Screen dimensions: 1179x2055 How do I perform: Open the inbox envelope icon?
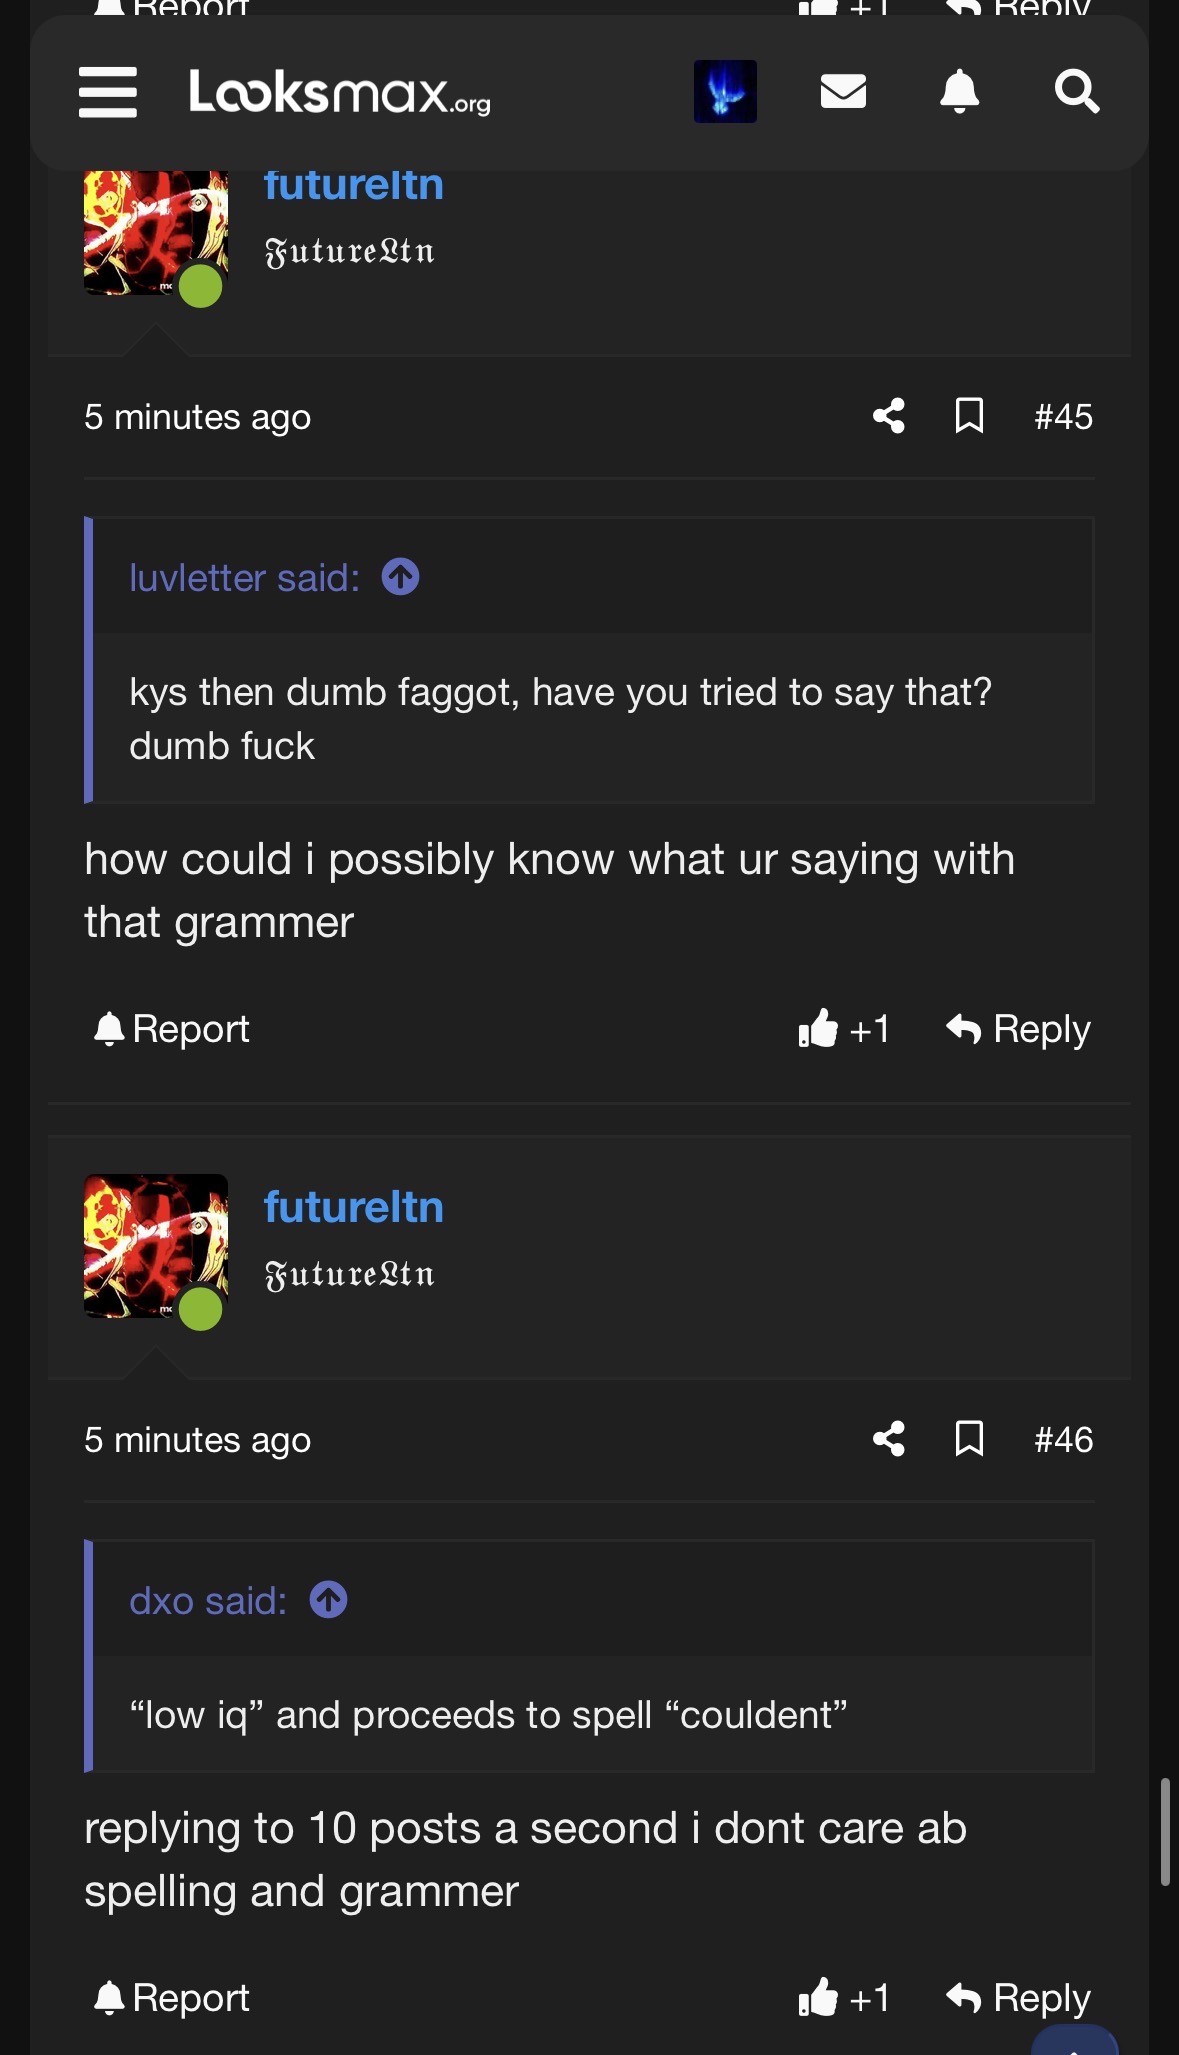pos(843,92)
